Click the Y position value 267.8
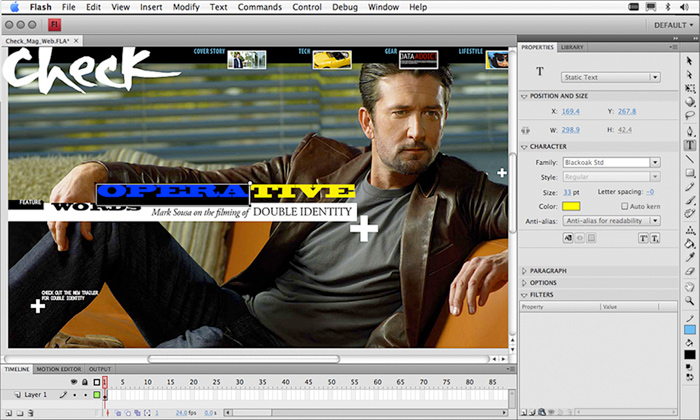The height and width of the screenshot is (420, 700). (x=627, y=111)
